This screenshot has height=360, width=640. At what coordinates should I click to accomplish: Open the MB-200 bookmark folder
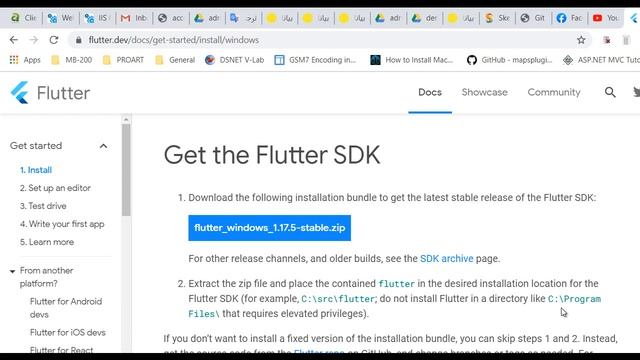click(71, 60)
